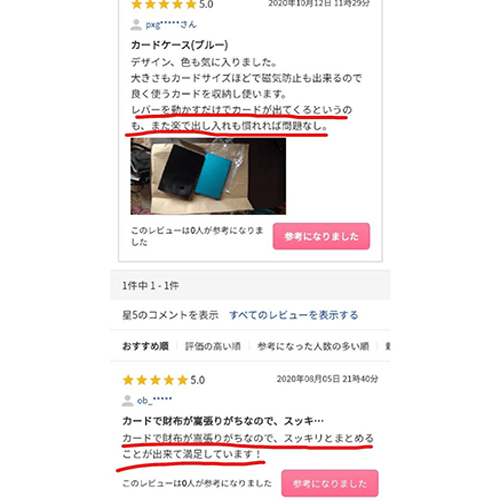Sort by 参考になった人数の多い順
Screen dimensions: 500x500
(313, 346)
